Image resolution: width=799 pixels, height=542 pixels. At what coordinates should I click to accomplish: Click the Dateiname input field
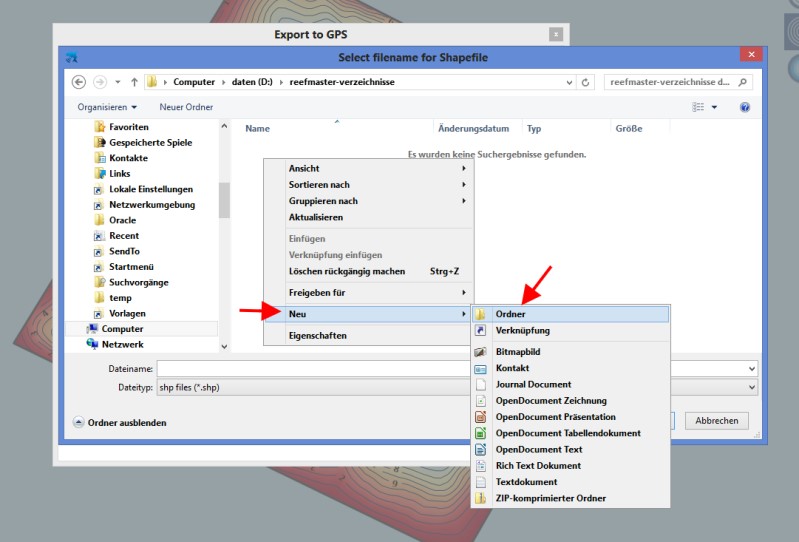(310, 369)
